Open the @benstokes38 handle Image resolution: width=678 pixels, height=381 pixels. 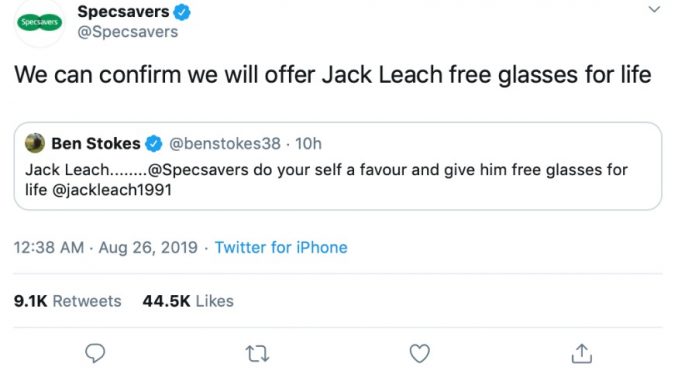pos(224,144)
